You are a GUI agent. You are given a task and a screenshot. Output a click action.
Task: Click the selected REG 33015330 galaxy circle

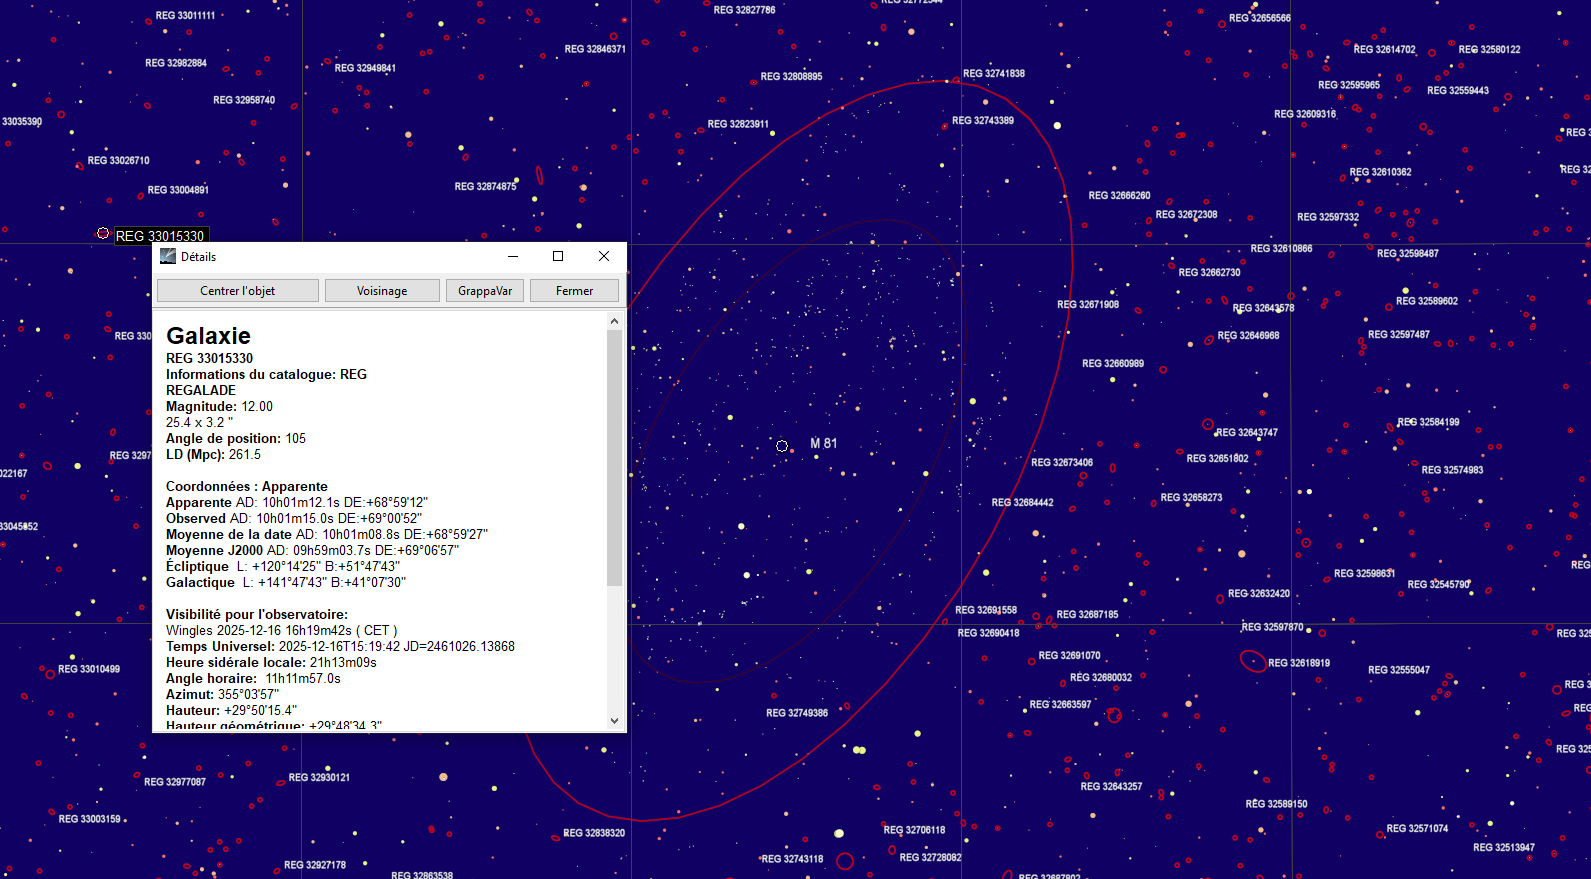click(102, 233)
